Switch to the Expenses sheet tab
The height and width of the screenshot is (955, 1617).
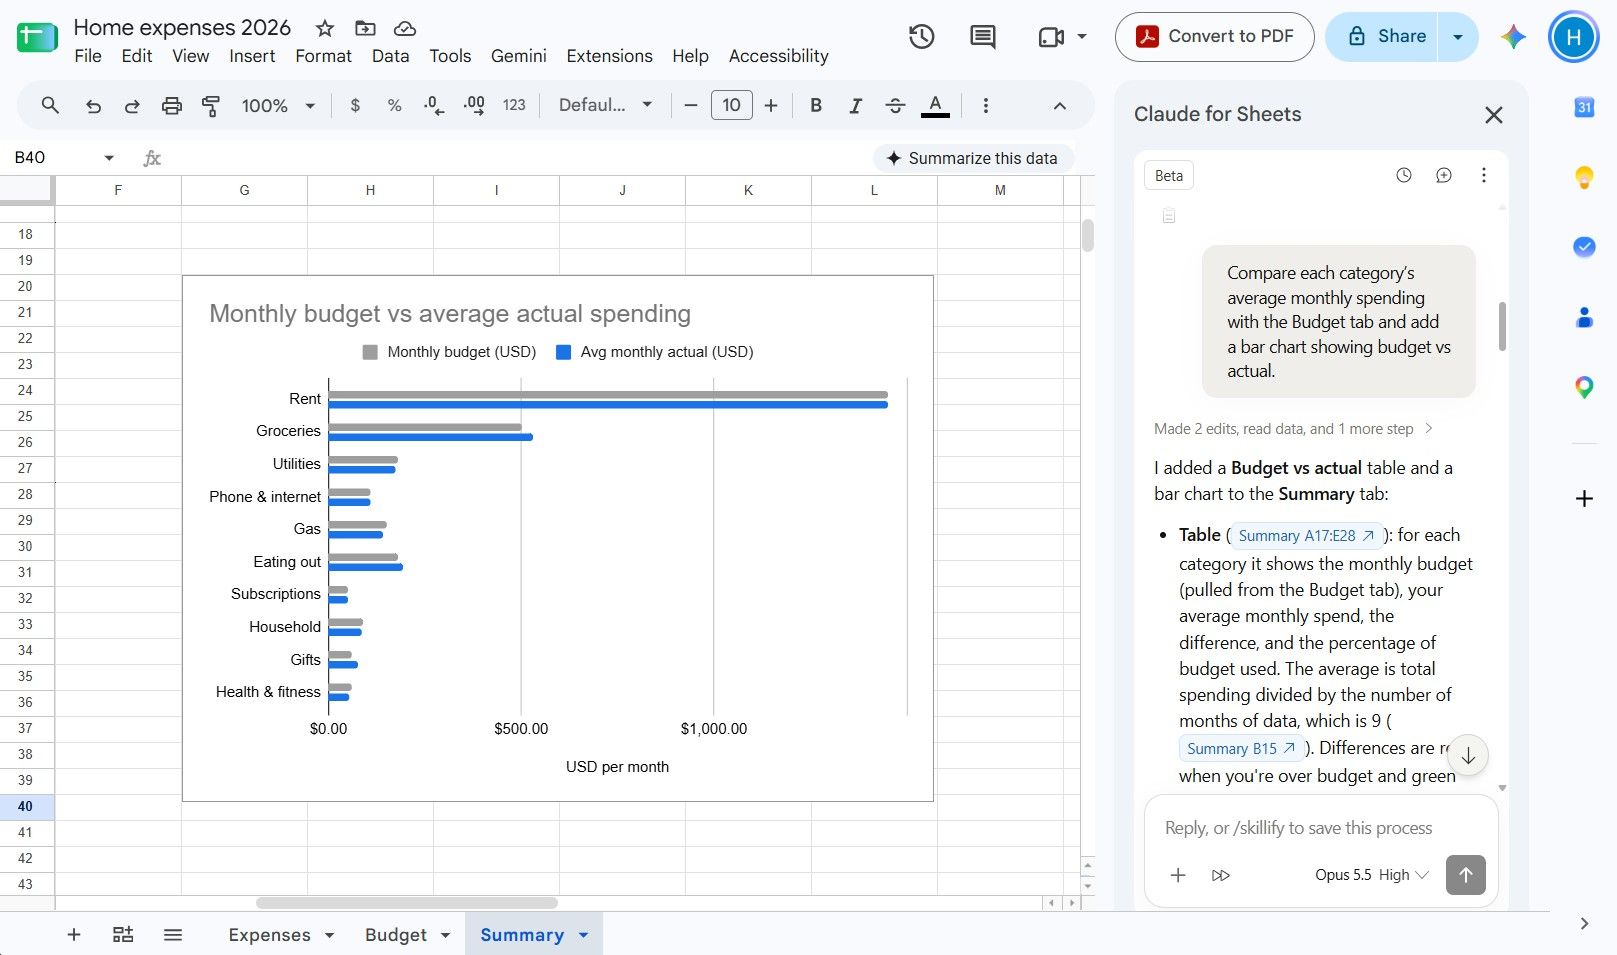(269, 935)
